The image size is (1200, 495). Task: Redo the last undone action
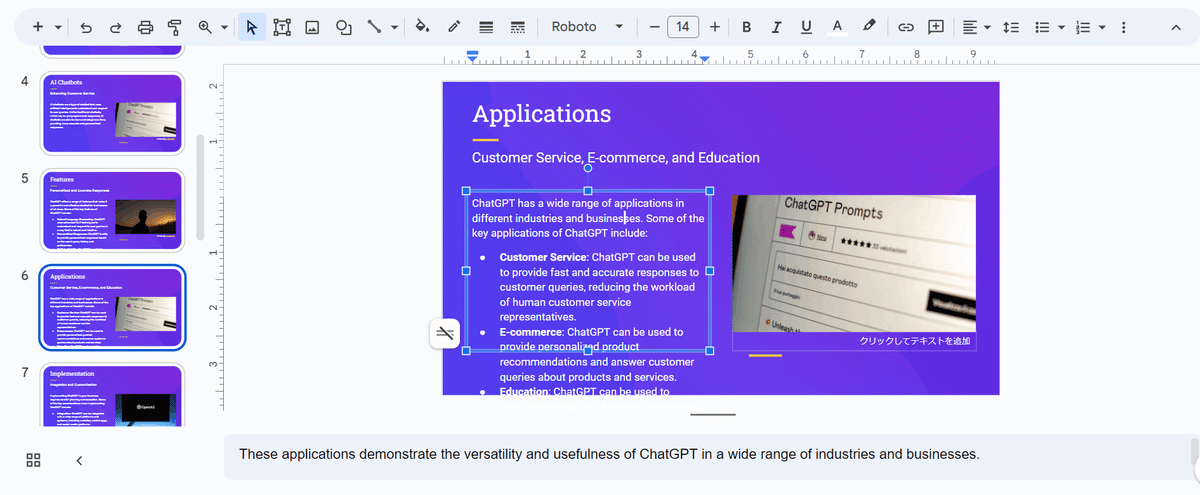[x=116, y=27]
